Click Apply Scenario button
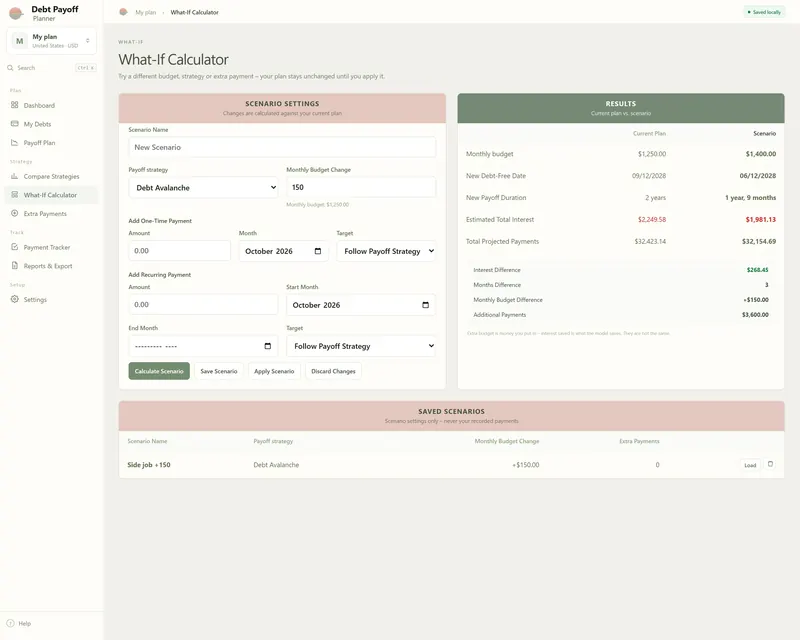Image resolution: width=800 pixels, height=640 pixels. click(274, 371)
